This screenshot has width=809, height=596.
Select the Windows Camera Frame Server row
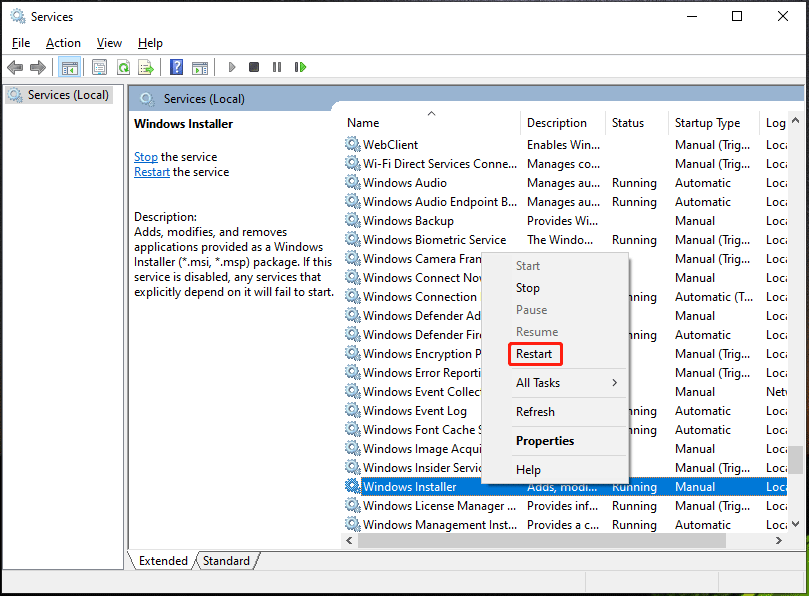click(413, 259)
